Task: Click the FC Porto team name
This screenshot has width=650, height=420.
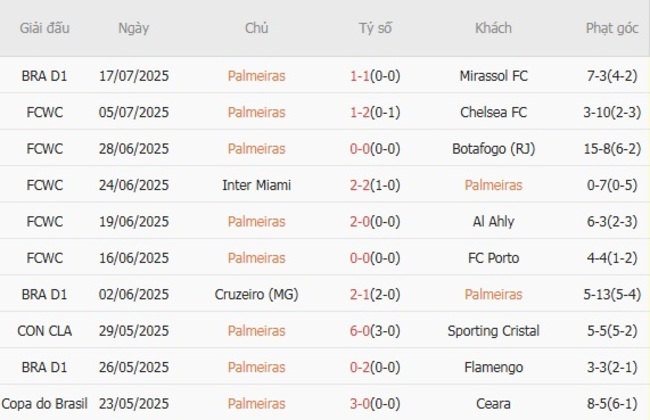Action: point(493,258)
